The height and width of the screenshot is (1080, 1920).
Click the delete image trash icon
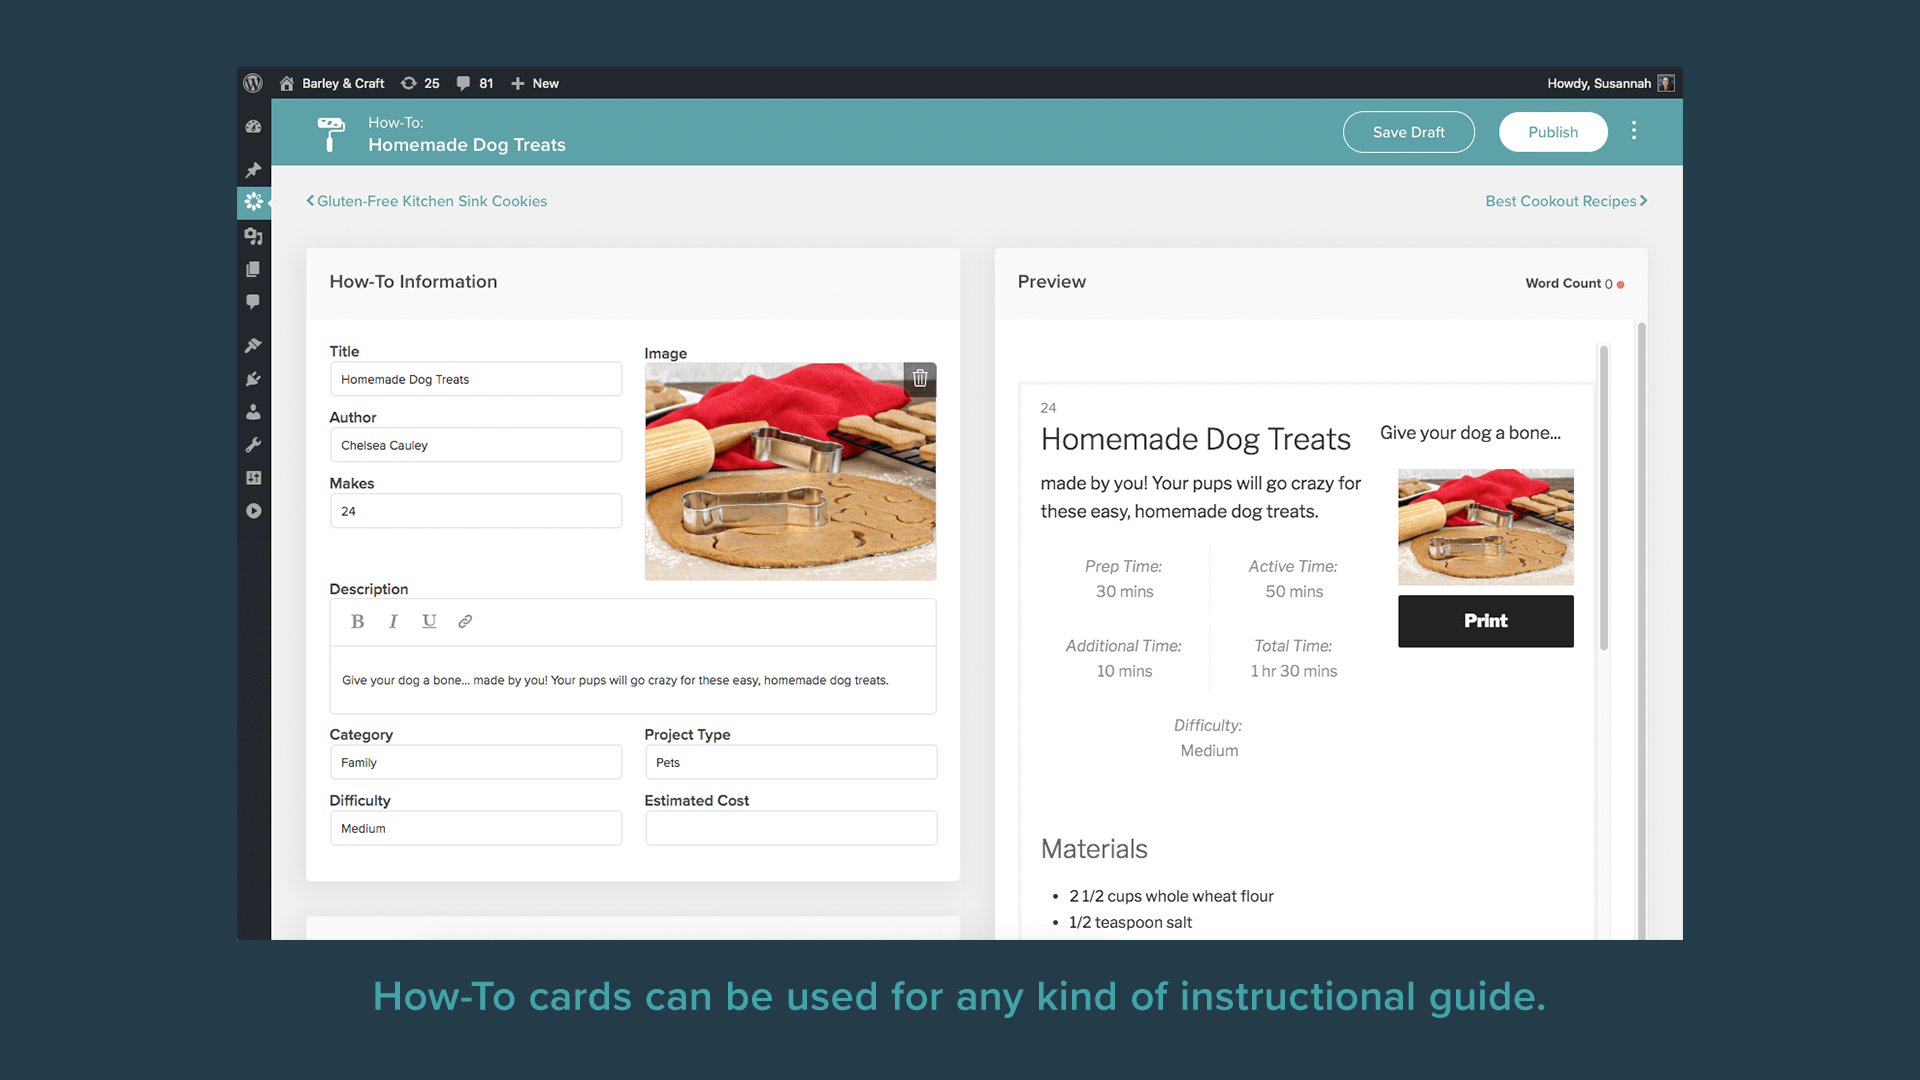pyautogui.click(x=919, y=380)
